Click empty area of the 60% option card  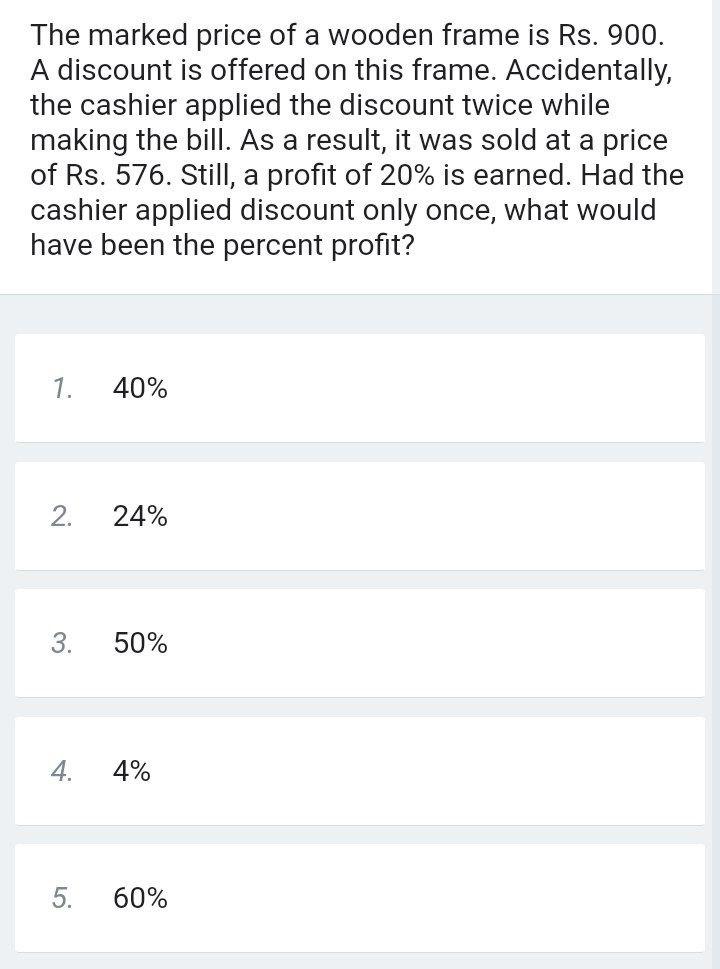click(x=433, y=898)
